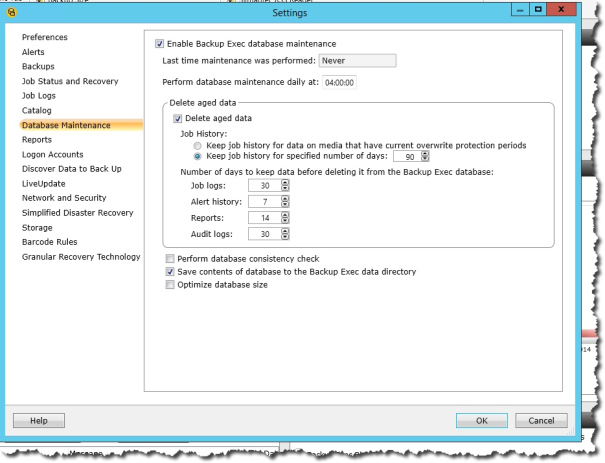This screenshot has height=463, width=605.
Task: Maximize the Settings window
Action: pyautogui.click(x=538, y=10)
